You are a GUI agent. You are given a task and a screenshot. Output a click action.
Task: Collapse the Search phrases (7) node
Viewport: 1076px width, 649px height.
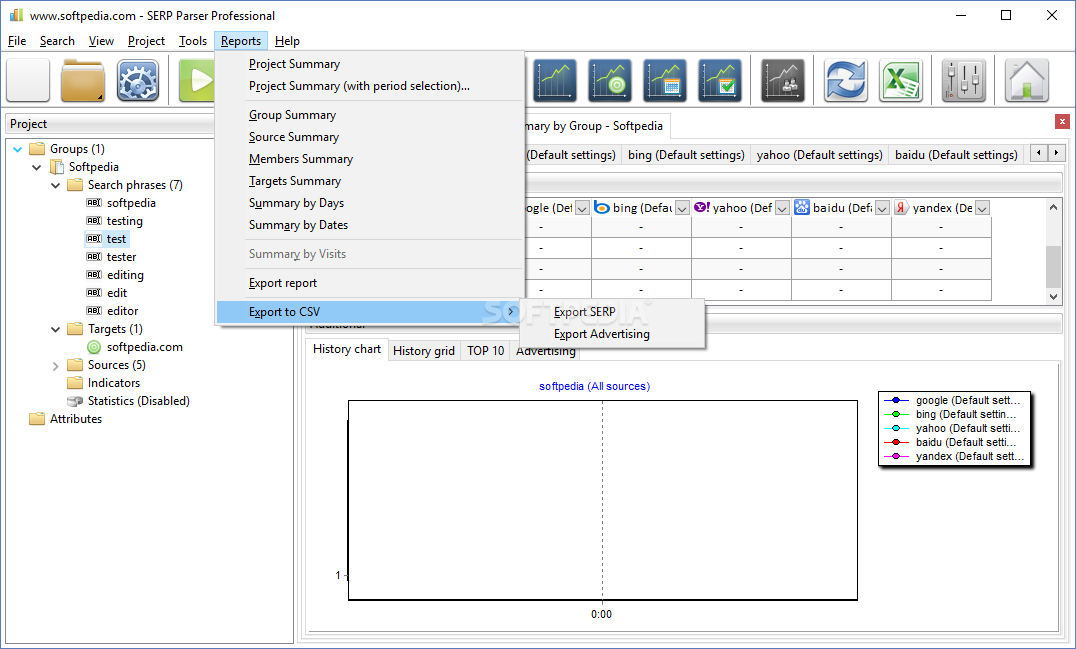point(56,185)
